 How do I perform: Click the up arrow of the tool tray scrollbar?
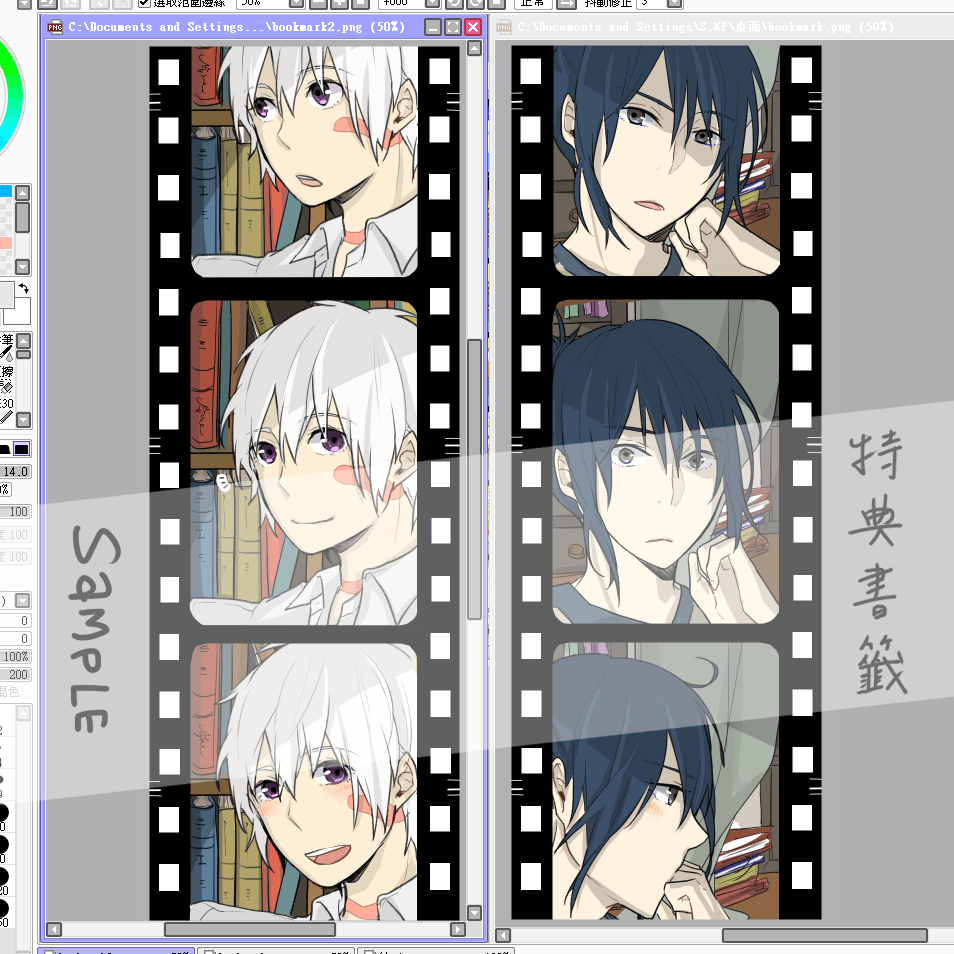point(24,341)
